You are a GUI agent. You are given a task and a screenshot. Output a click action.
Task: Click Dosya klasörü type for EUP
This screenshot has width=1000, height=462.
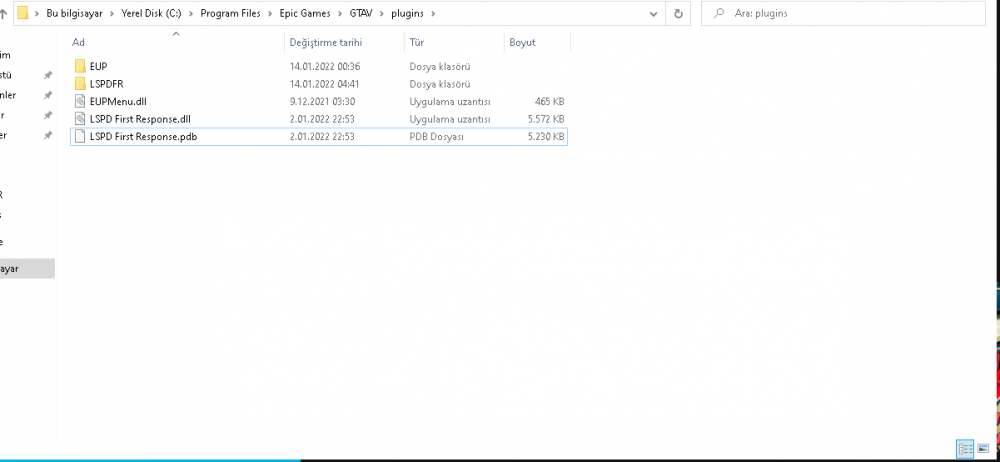point(440,66)
